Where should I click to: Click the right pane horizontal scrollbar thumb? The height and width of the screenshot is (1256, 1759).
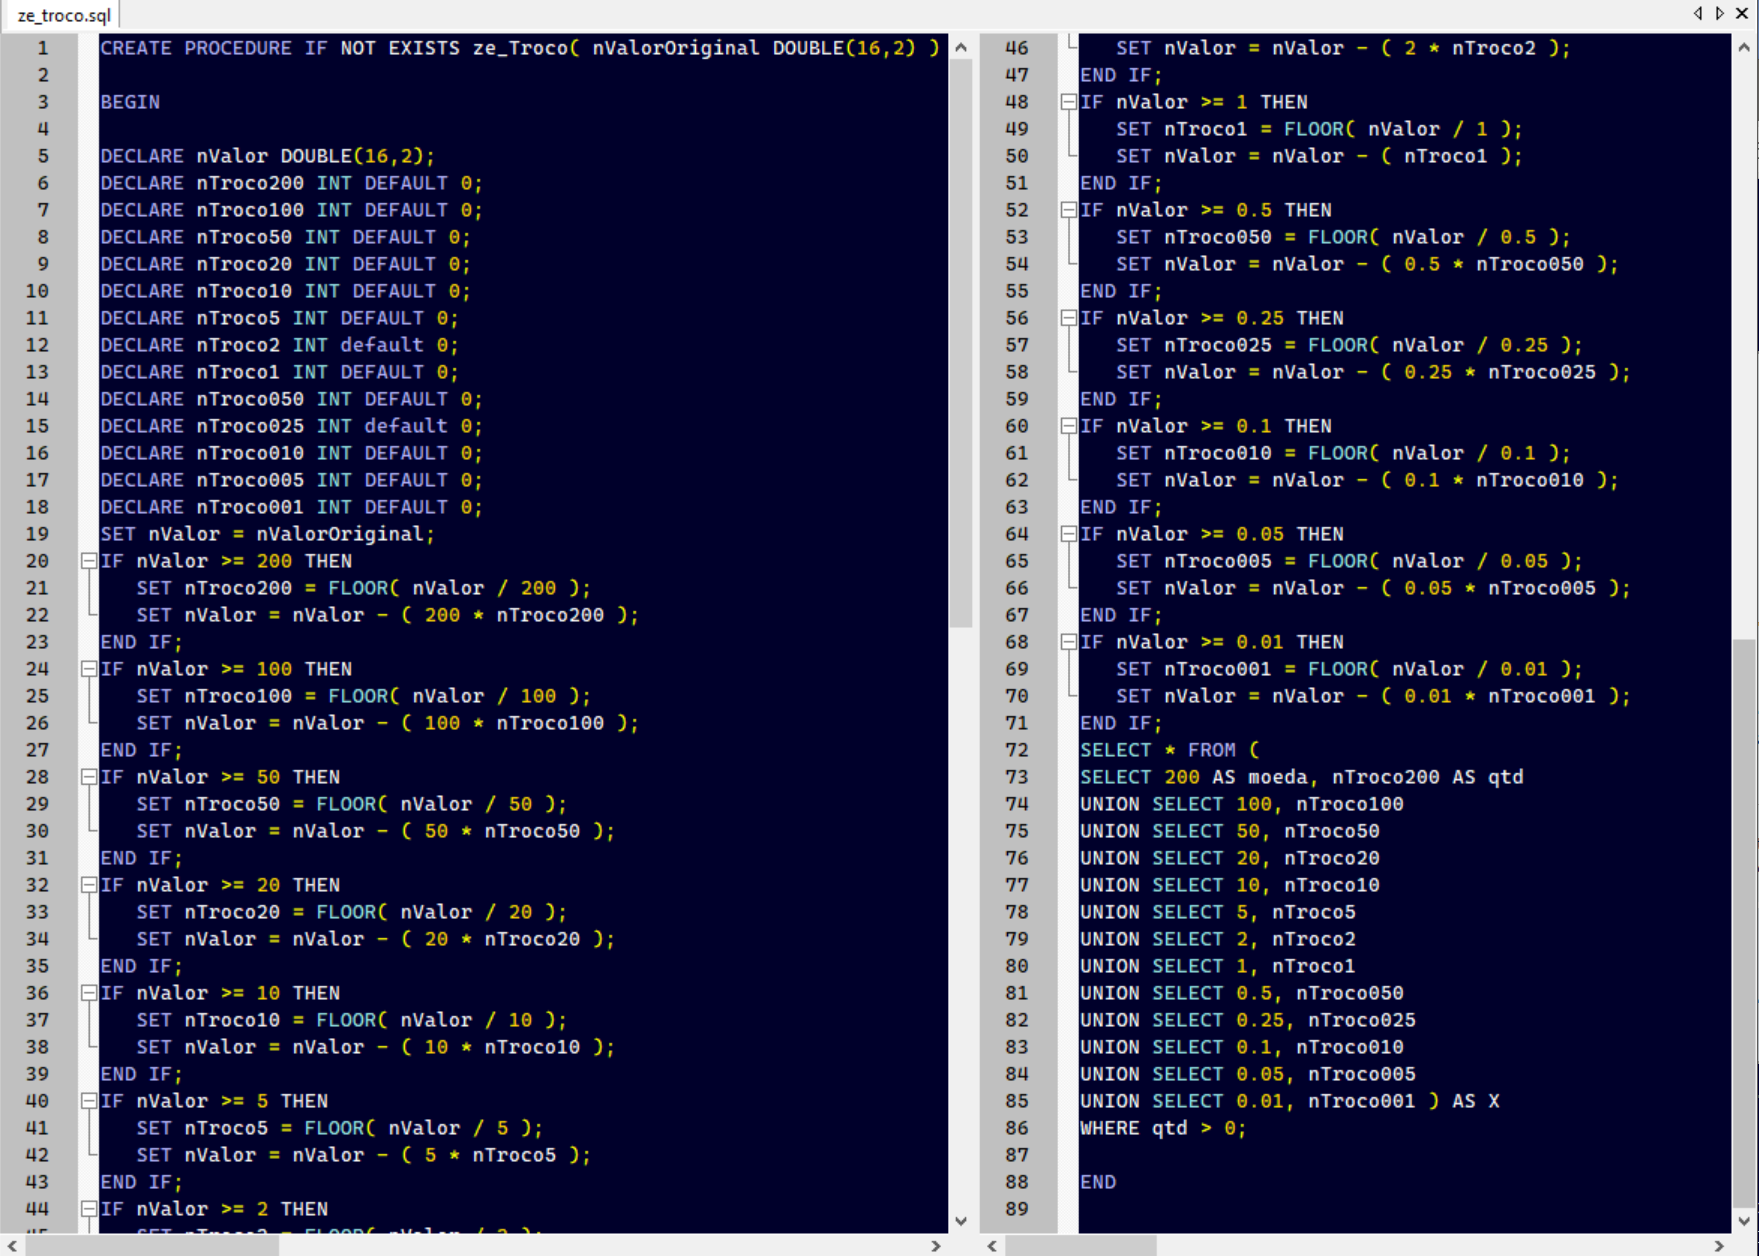pos(1081,1246)
